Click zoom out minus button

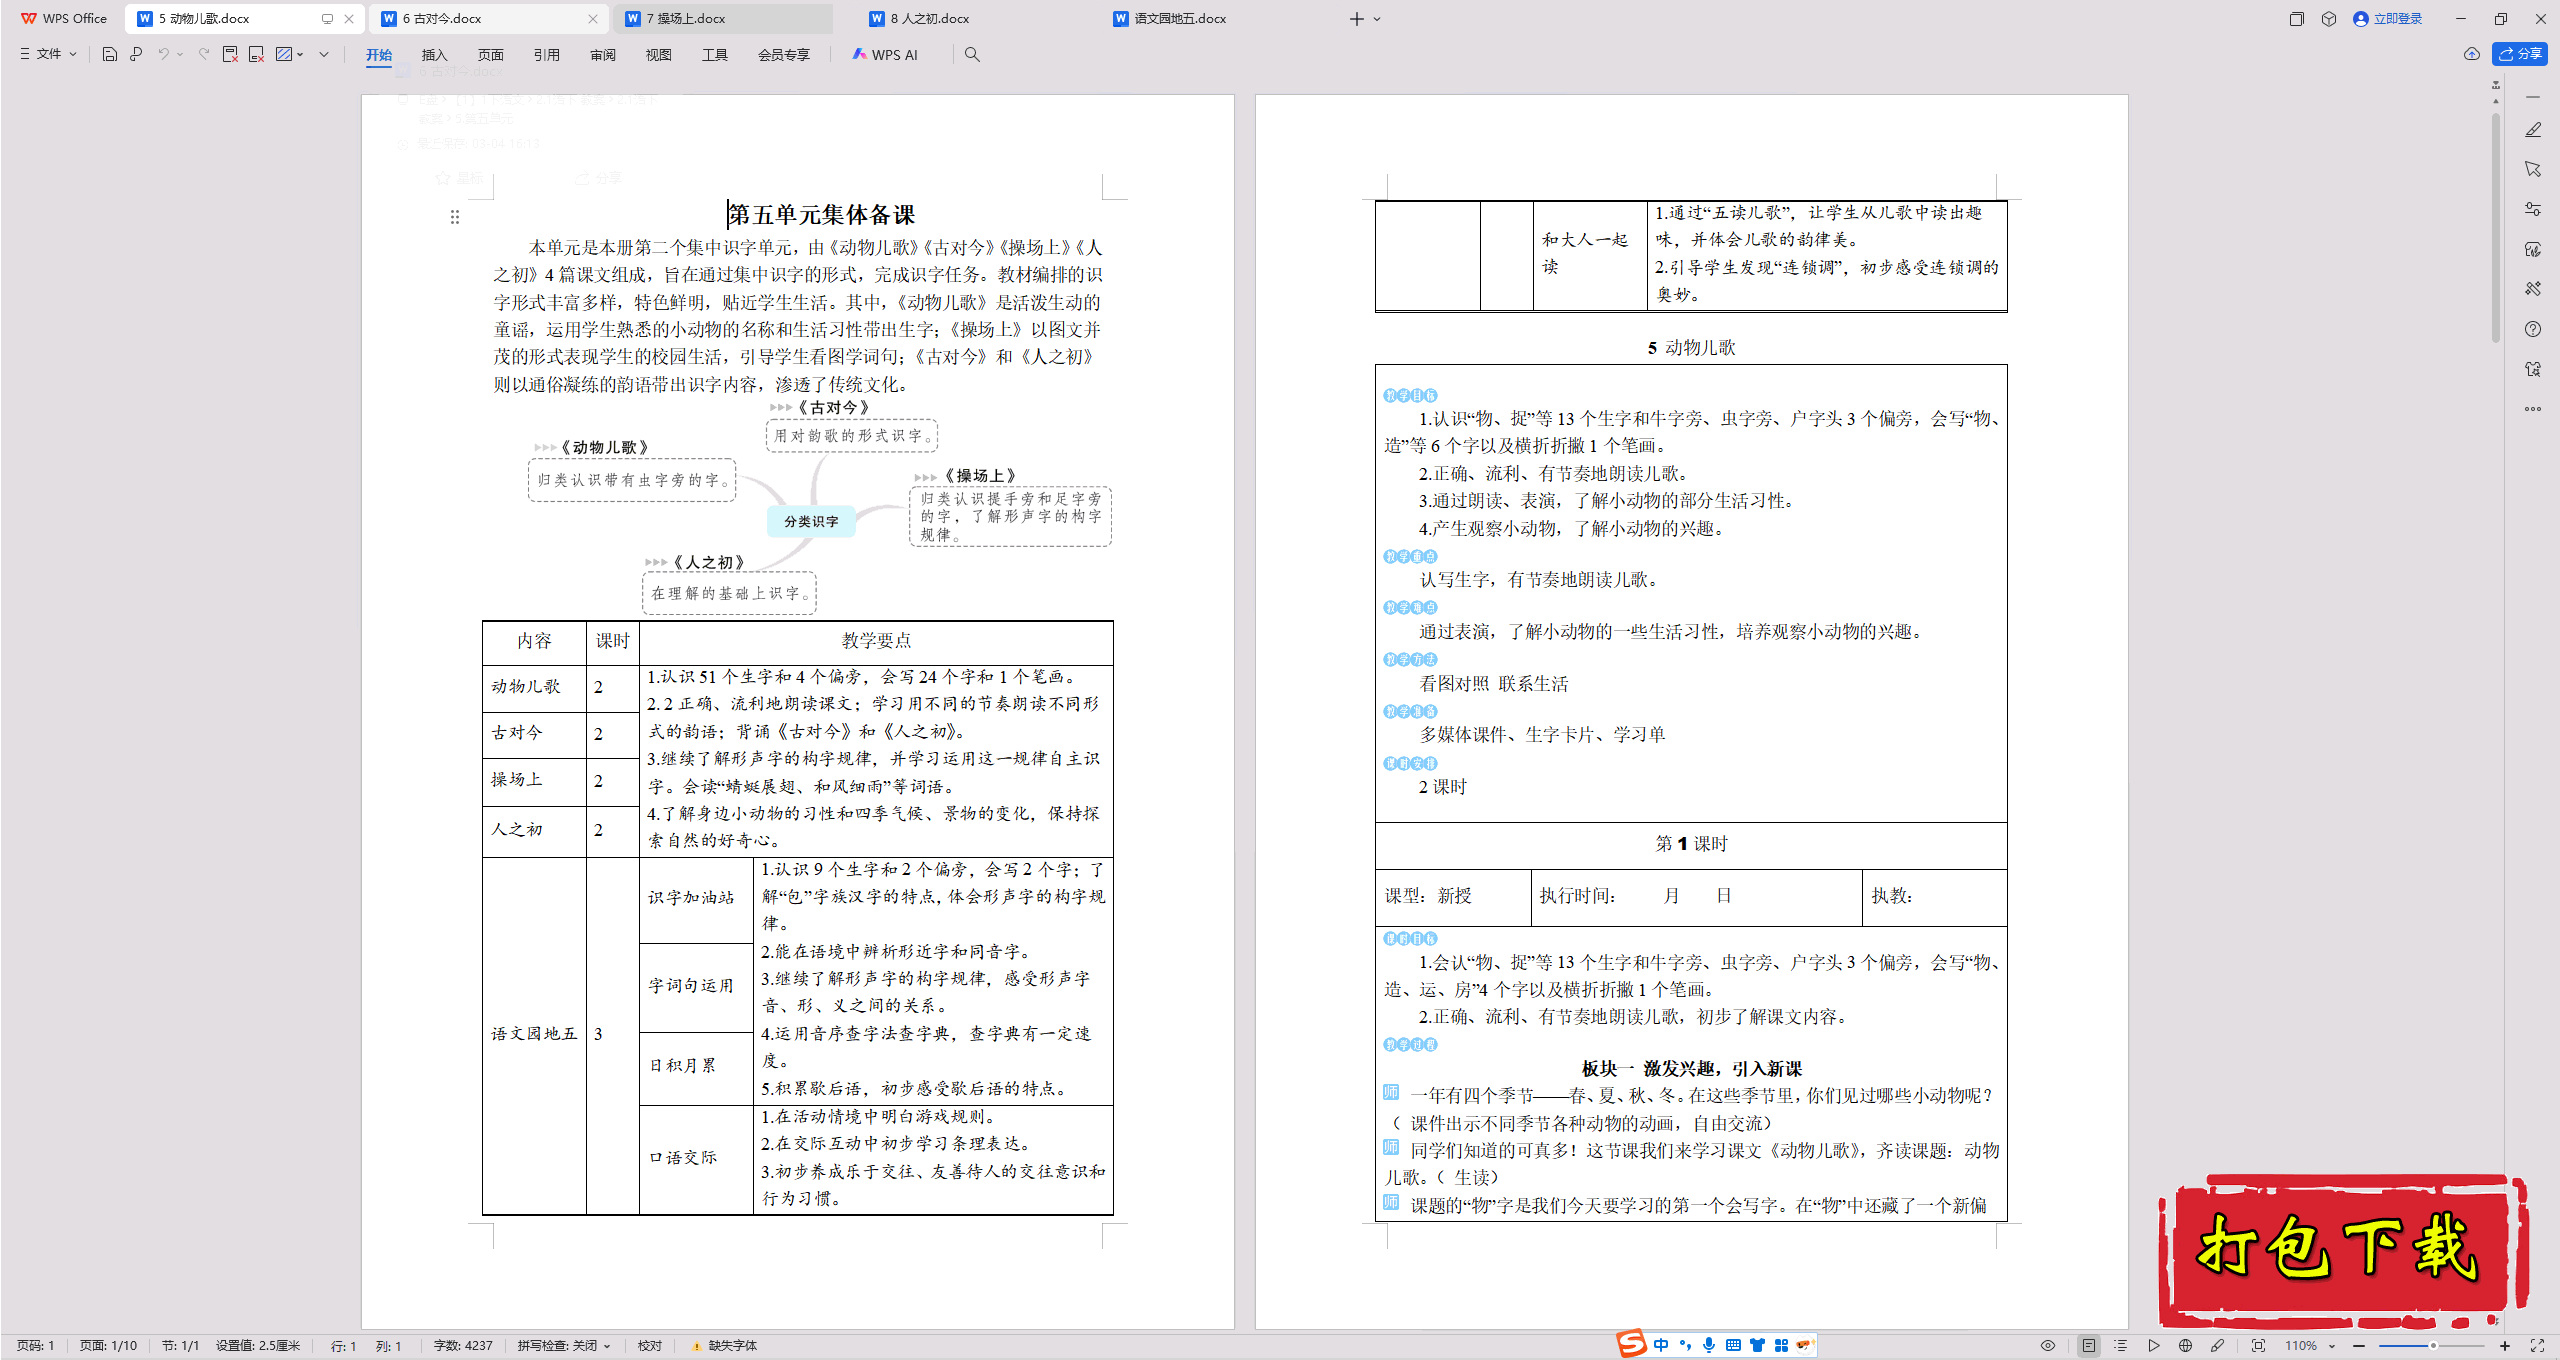tap(2359, 1346)
